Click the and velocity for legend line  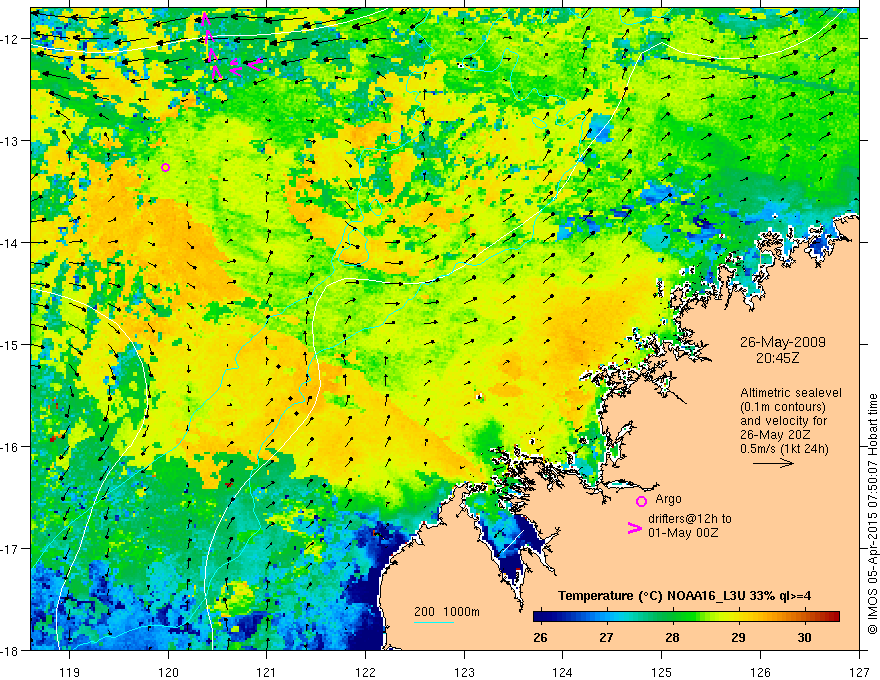pyautogui.click(x=783, y=421)
